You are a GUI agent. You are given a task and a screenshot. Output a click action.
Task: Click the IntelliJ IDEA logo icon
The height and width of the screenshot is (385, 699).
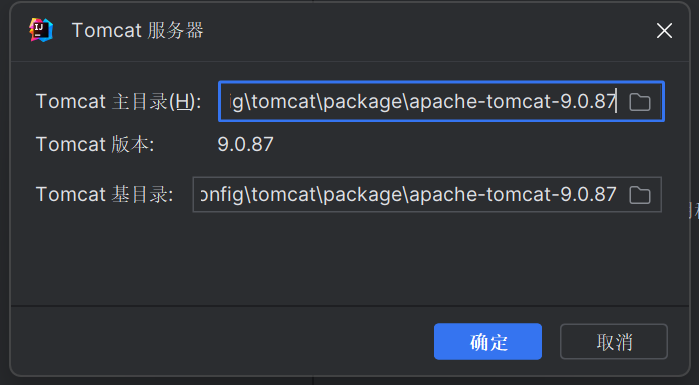(41, 30)
